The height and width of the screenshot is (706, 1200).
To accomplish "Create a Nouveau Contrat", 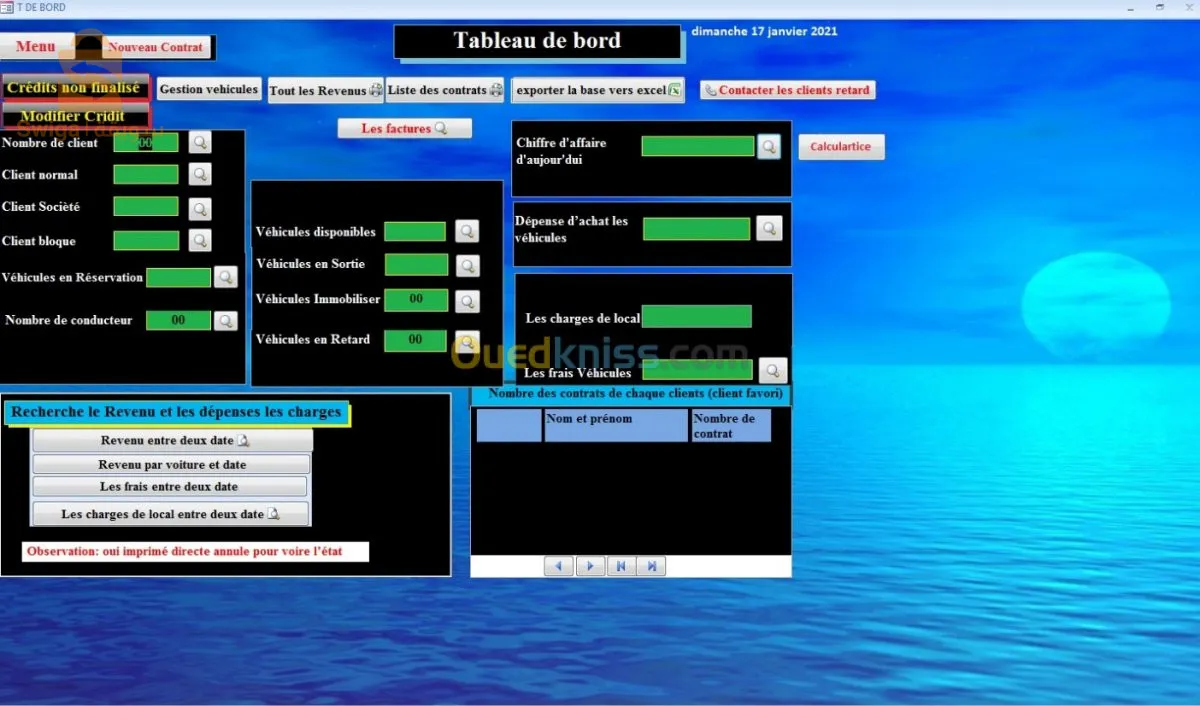I will [156, 47].
